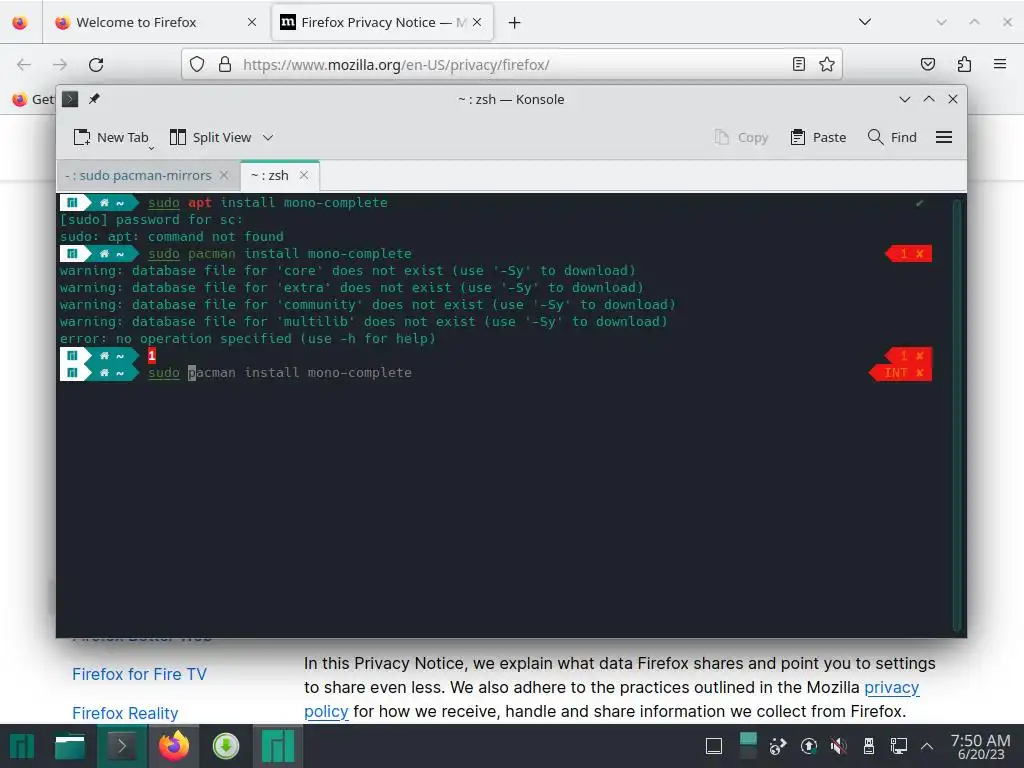
Task: Open a new Firefox tab
Action: click(515, 23)
